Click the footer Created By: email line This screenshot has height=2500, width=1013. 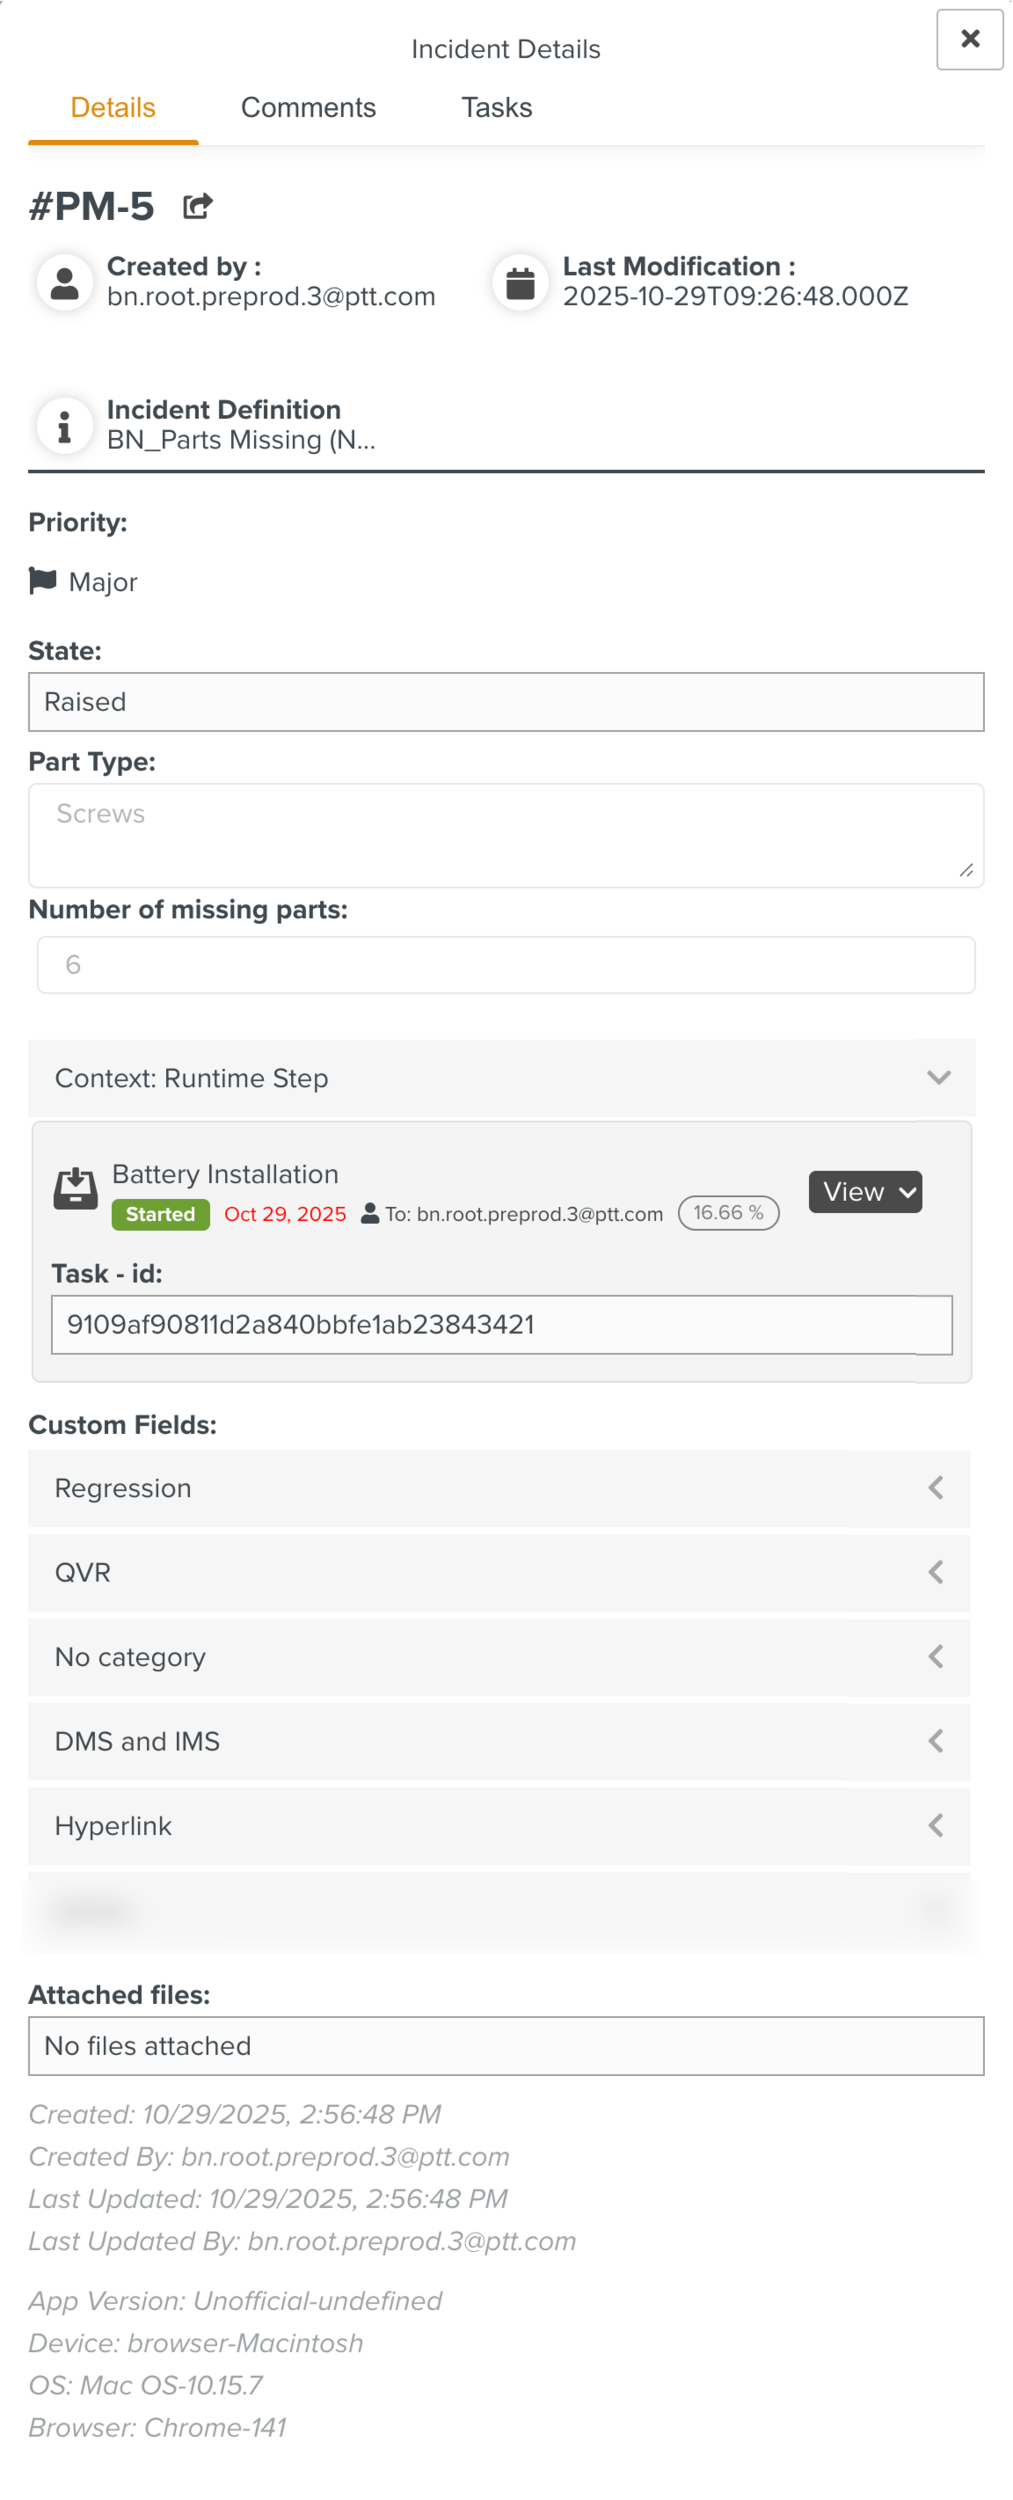269,2156
